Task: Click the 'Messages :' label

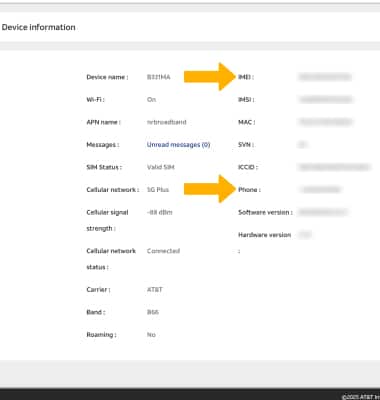Action: (103, 145)
